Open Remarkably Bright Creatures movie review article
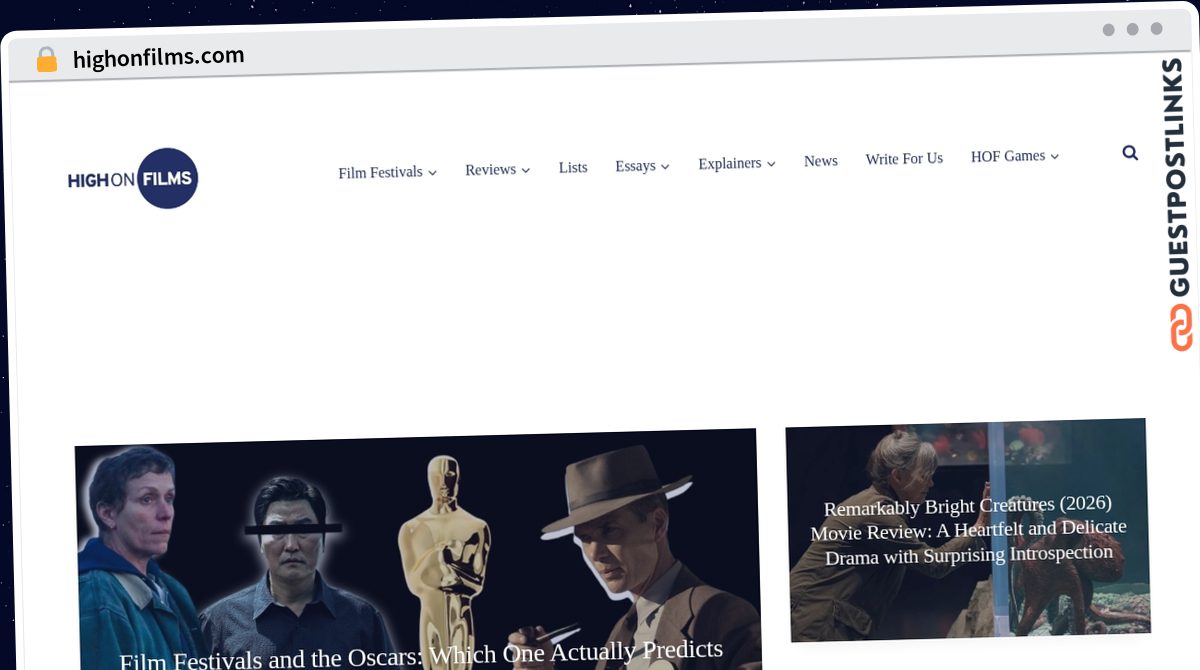1200x670 pixels. tap(968, 530)
